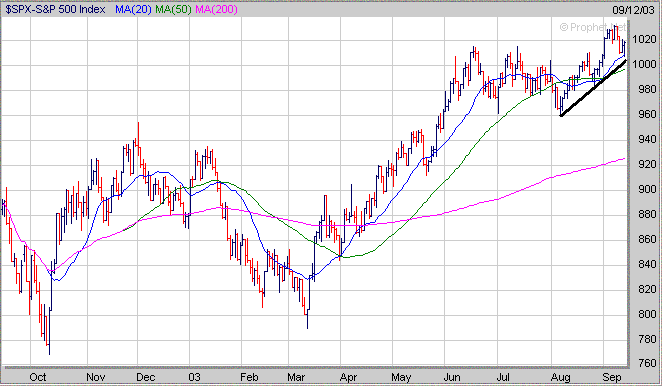The height and width of the screenshot is (386, 662).
Task: Click the Dec month label
Action: coord(146,377)
